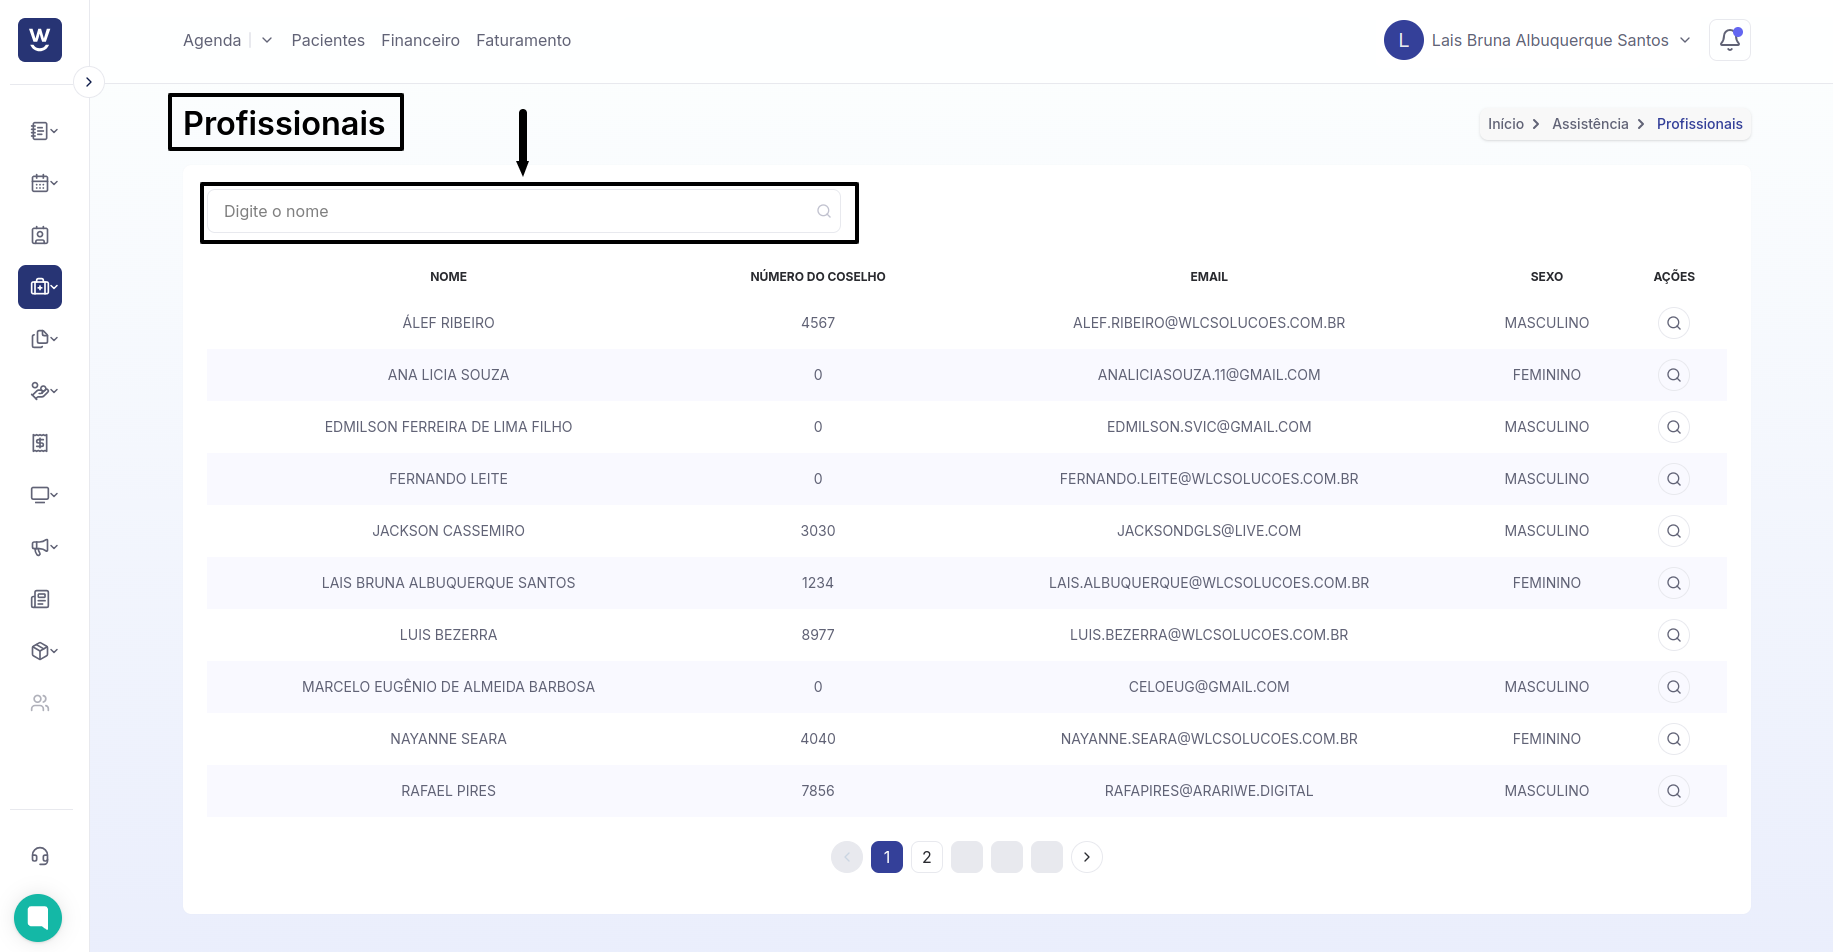Image resolution: width=1833 pixels, height=952 pixels.
Task: Select email EDMILSON.SVIC@GMAIL.COM
Action: coord(1209,427)
